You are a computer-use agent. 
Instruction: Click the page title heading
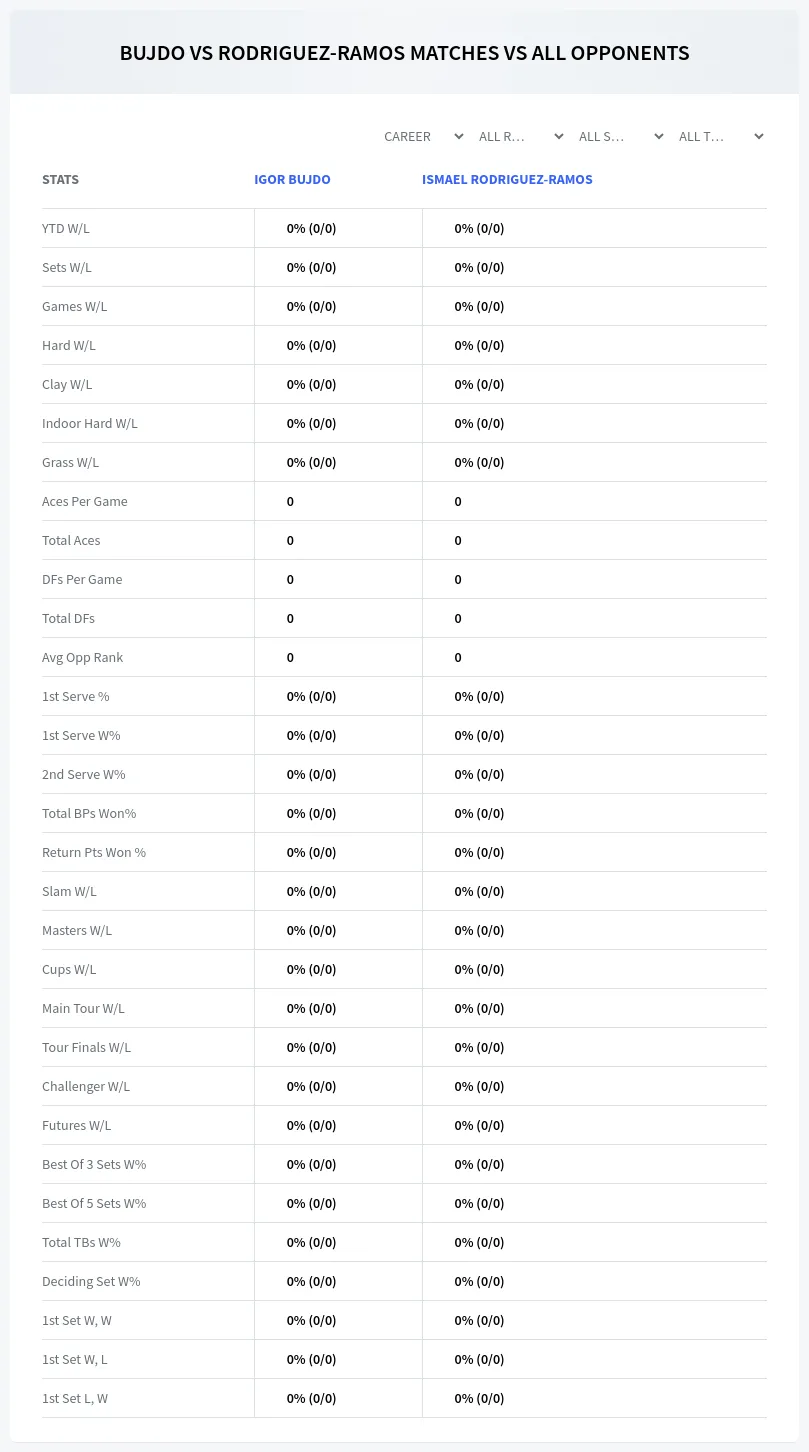point(404,53)
